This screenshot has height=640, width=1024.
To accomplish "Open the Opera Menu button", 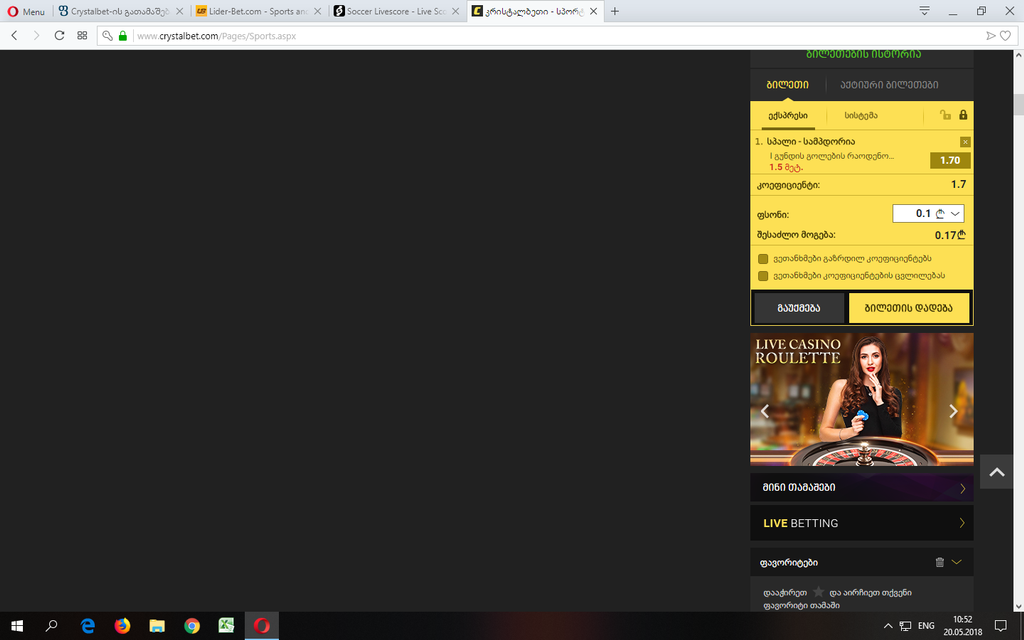I will pyautogui.click(x=26, y=11).
